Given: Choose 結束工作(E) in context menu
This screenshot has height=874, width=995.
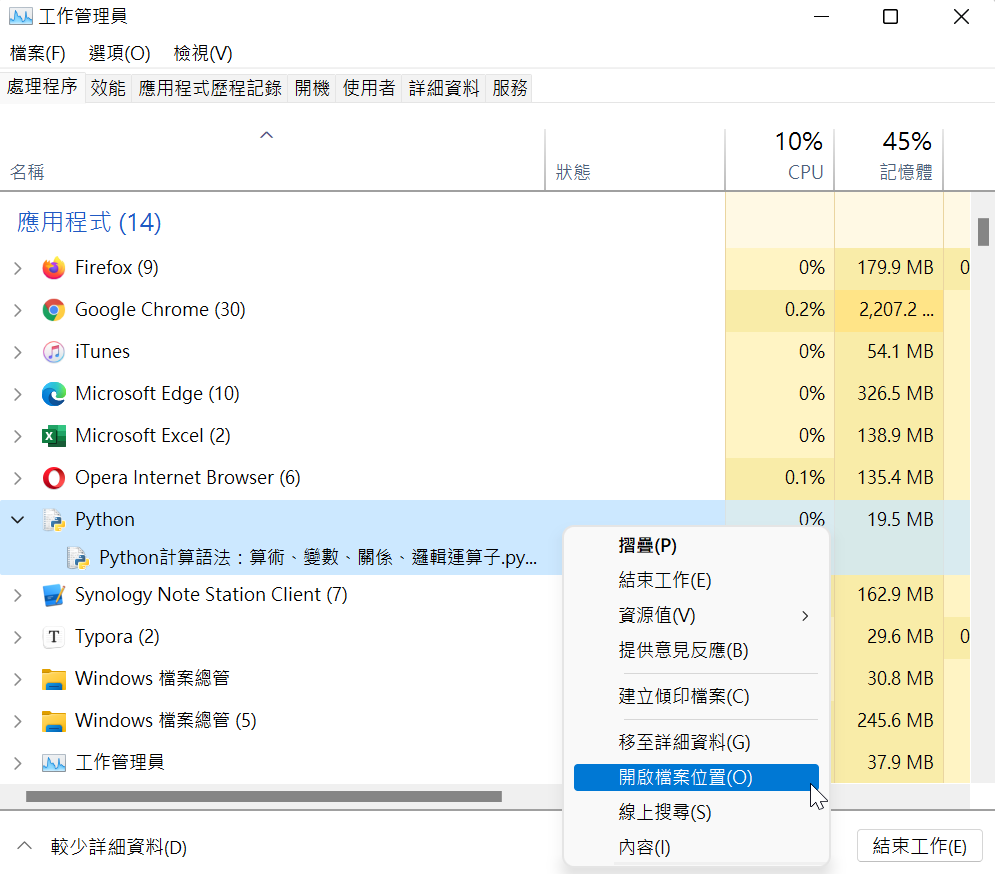Looking at the screenshot, I should [696, 580].
